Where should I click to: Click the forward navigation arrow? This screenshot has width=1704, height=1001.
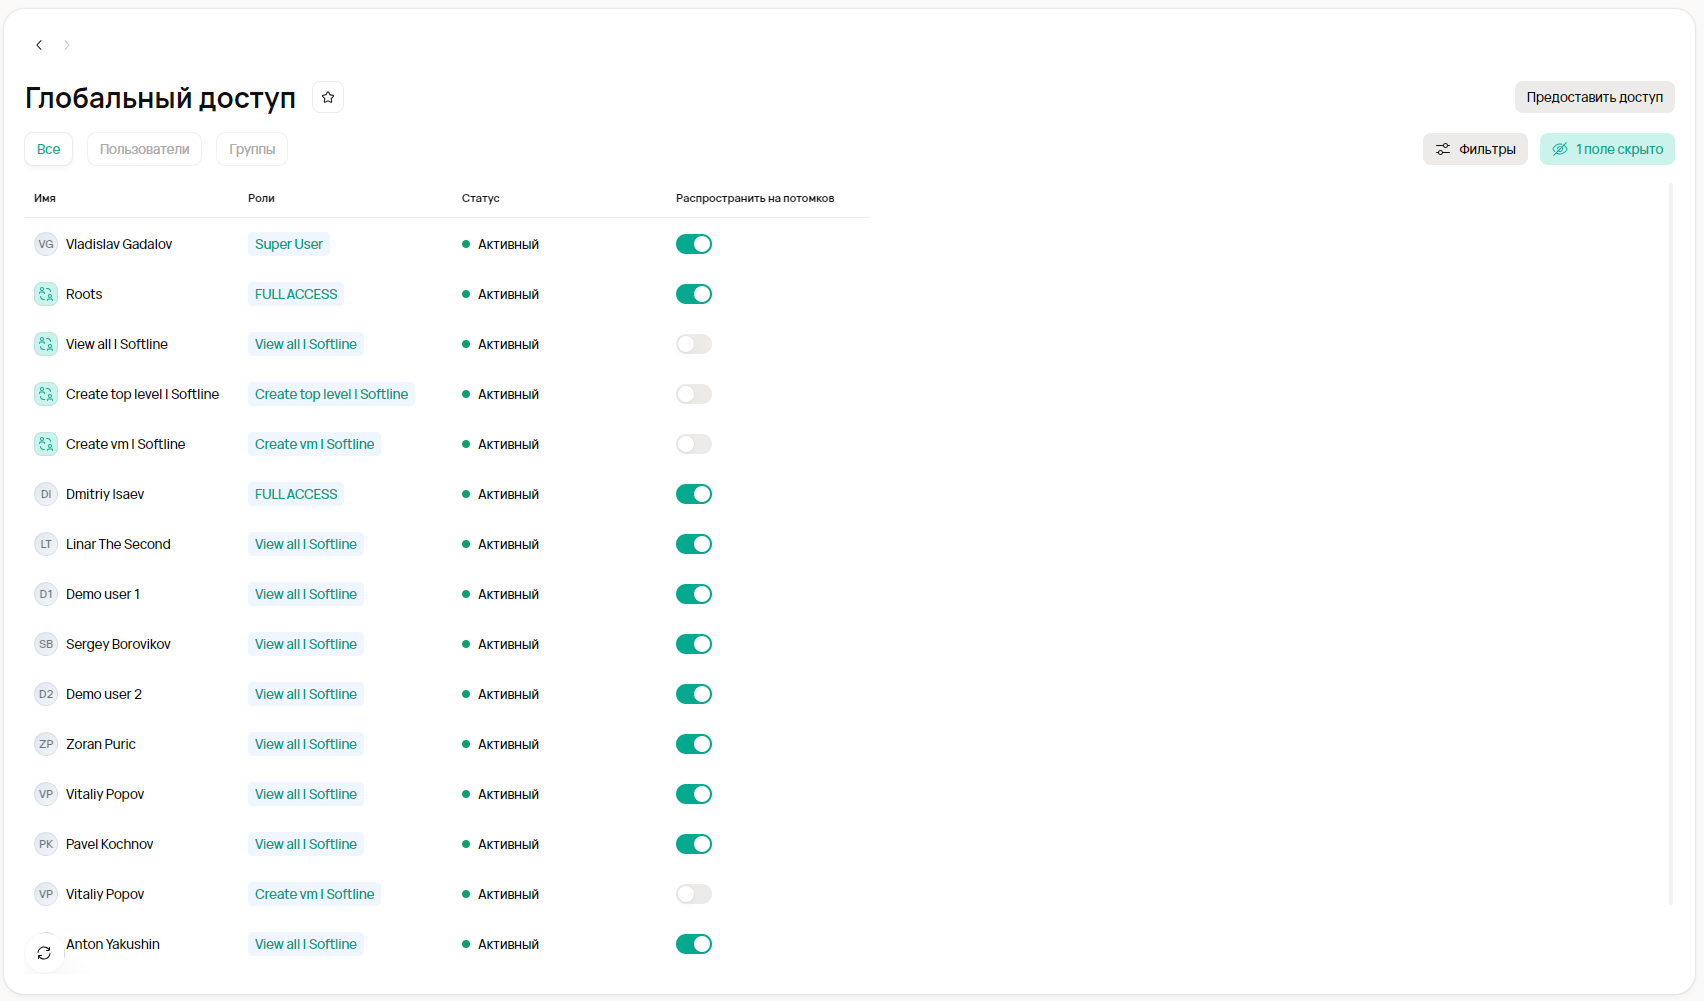point(67,45)
